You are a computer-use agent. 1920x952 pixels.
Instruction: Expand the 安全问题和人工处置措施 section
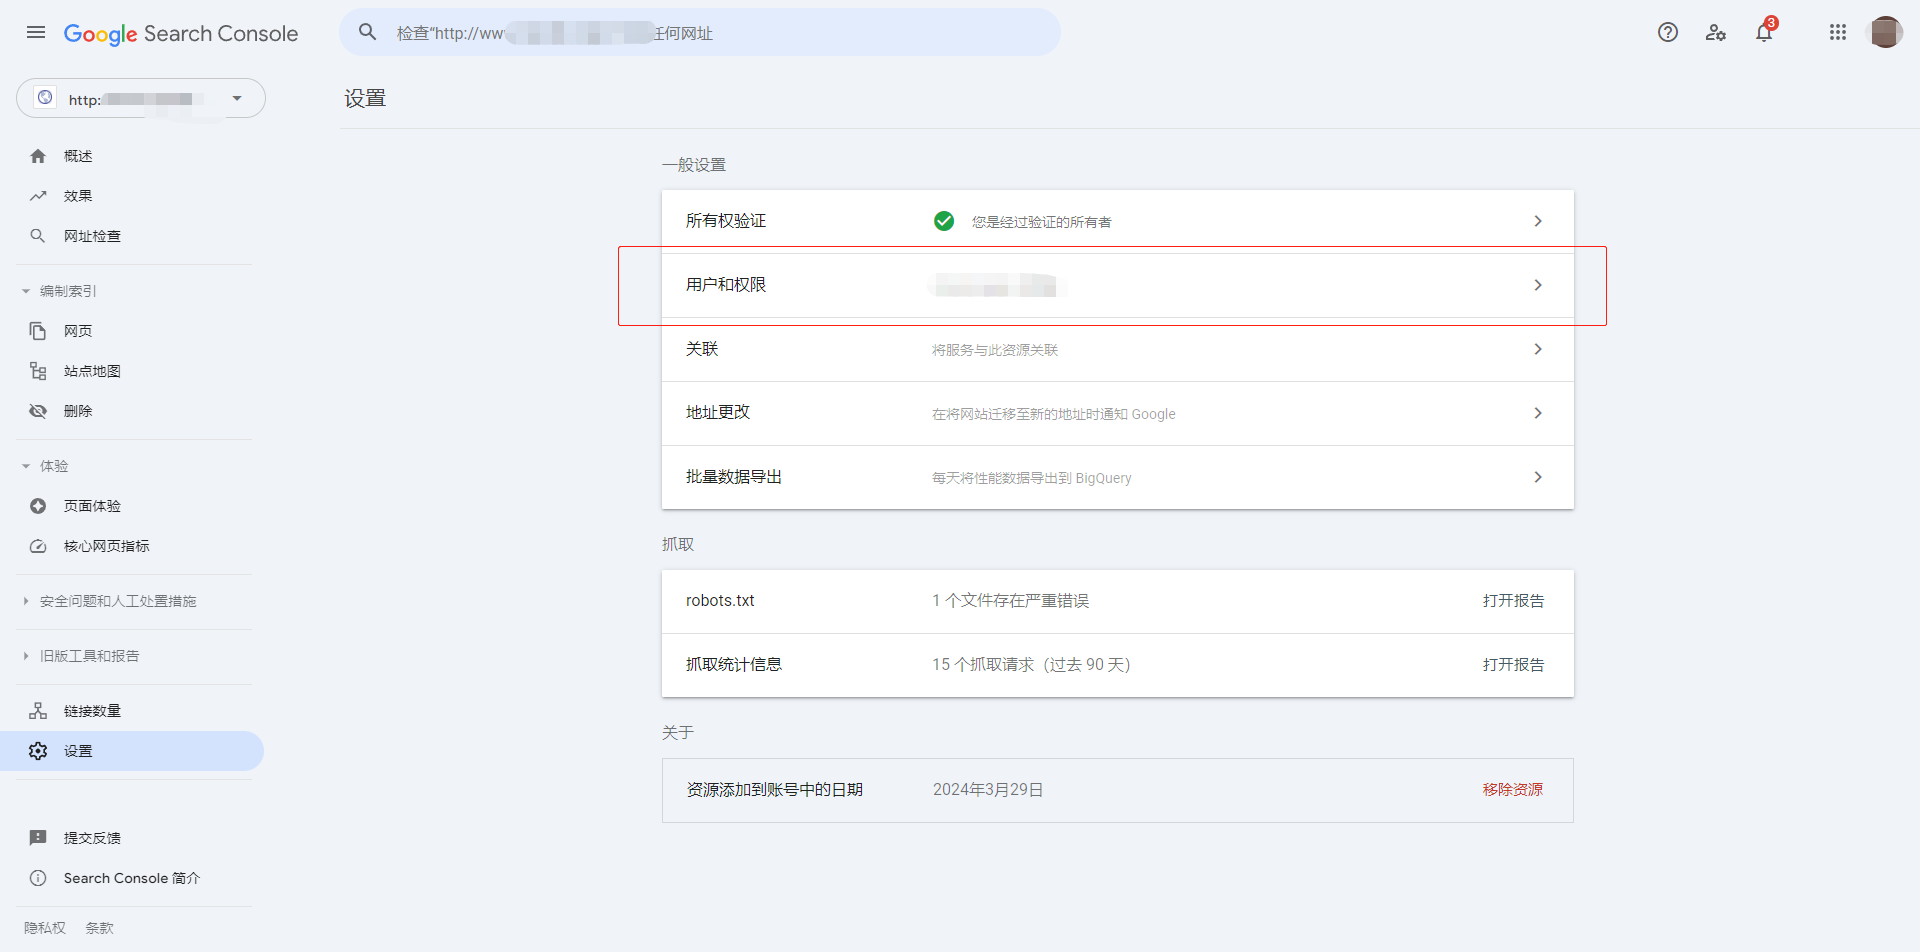(26, 601)
